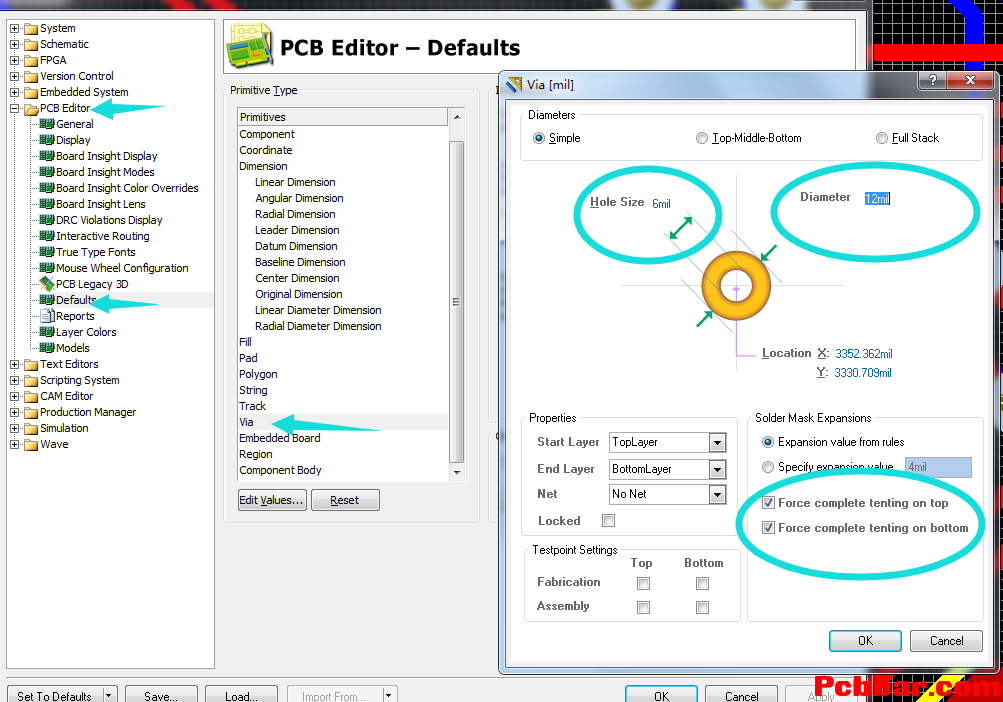Viewport: 1003px width, 702px height.
Task: Toggle Force complete tenting on bottom
Action: pos(768,528)
